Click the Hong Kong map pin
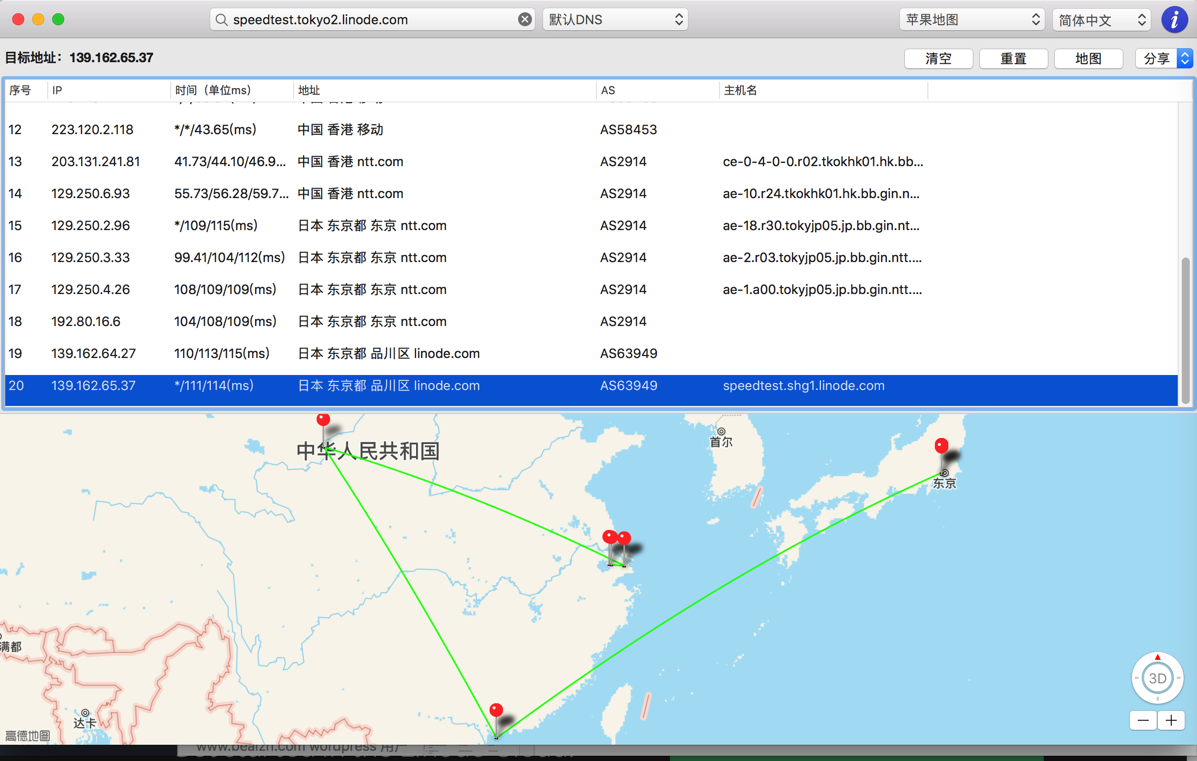Viewport: 1197px width, 761px height. [496, 711]
